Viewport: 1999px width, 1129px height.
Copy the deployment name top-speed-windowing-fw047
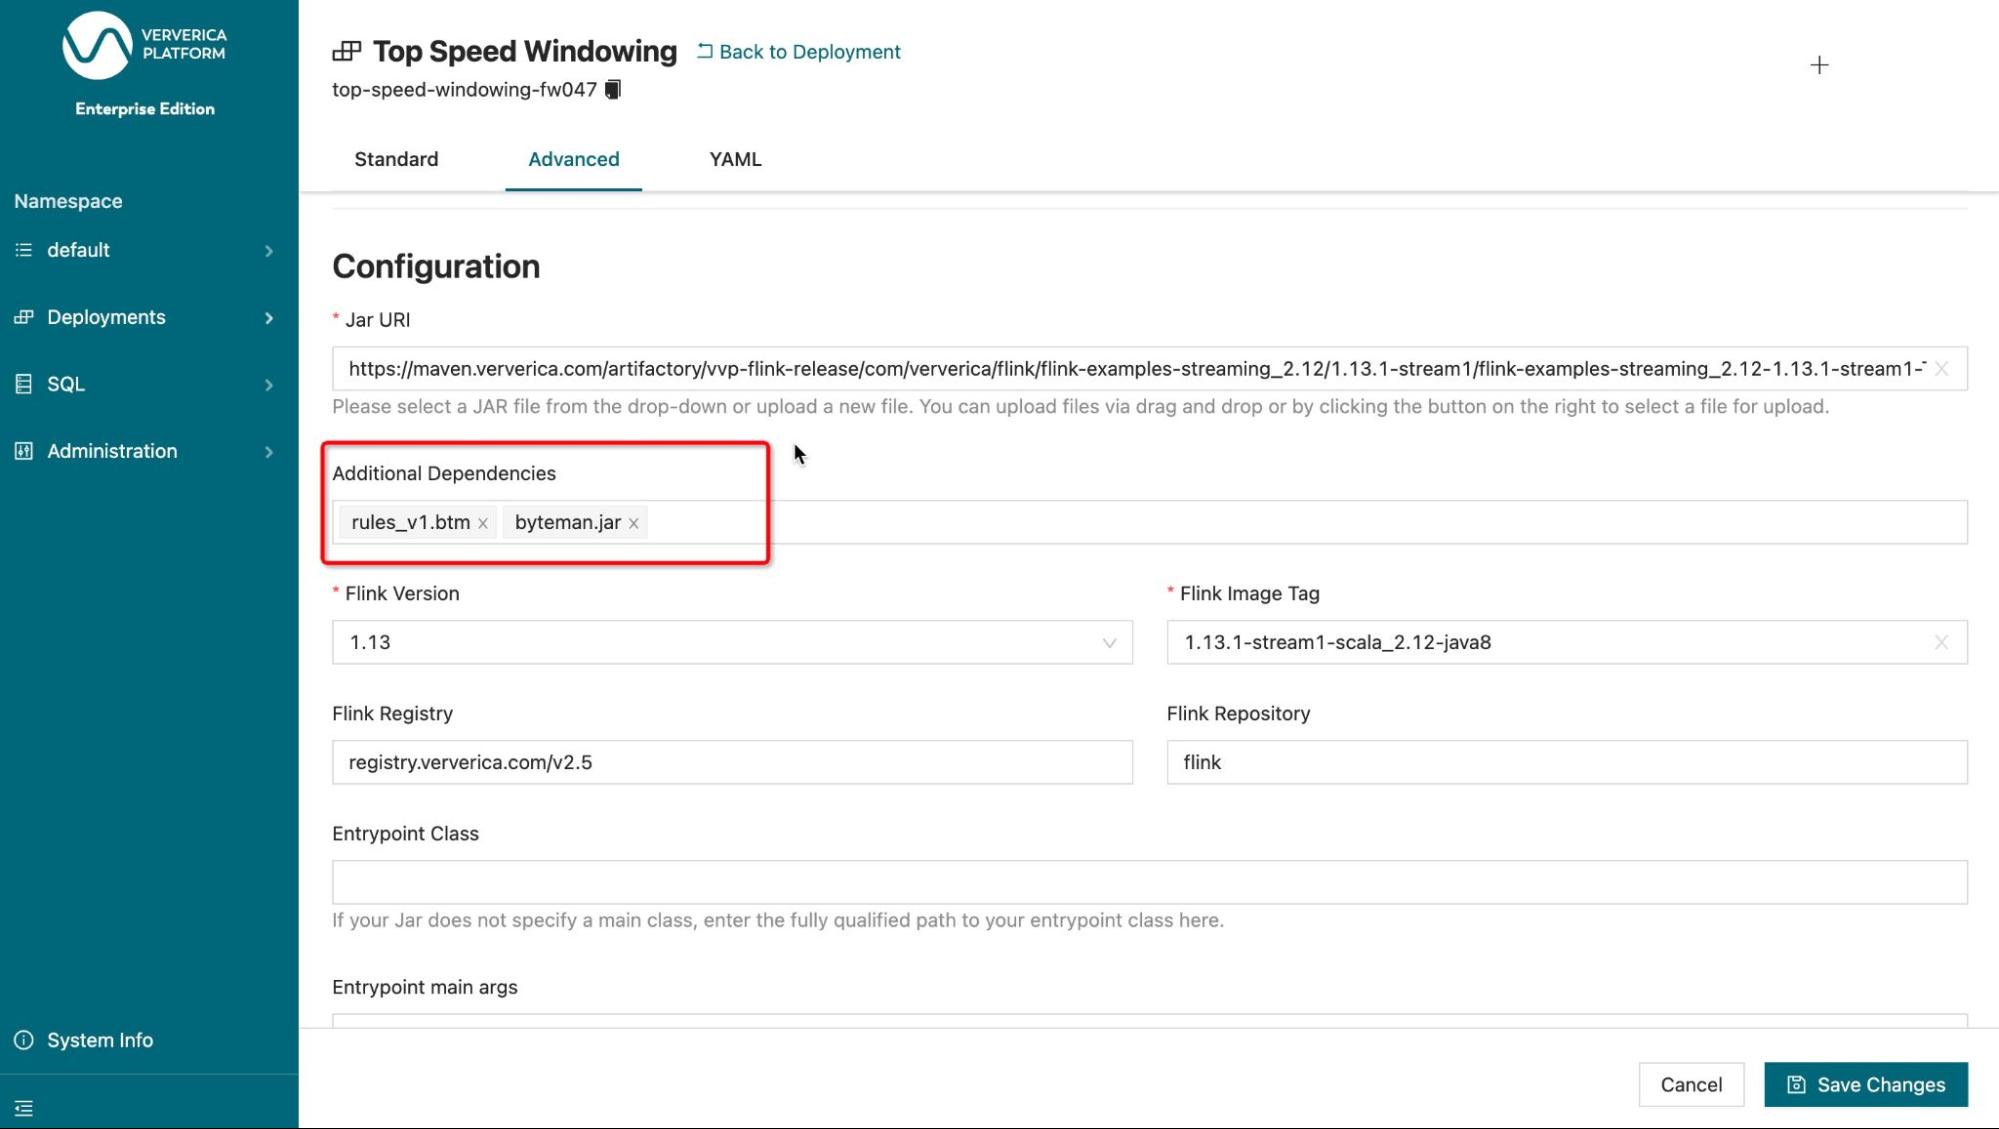613,89
